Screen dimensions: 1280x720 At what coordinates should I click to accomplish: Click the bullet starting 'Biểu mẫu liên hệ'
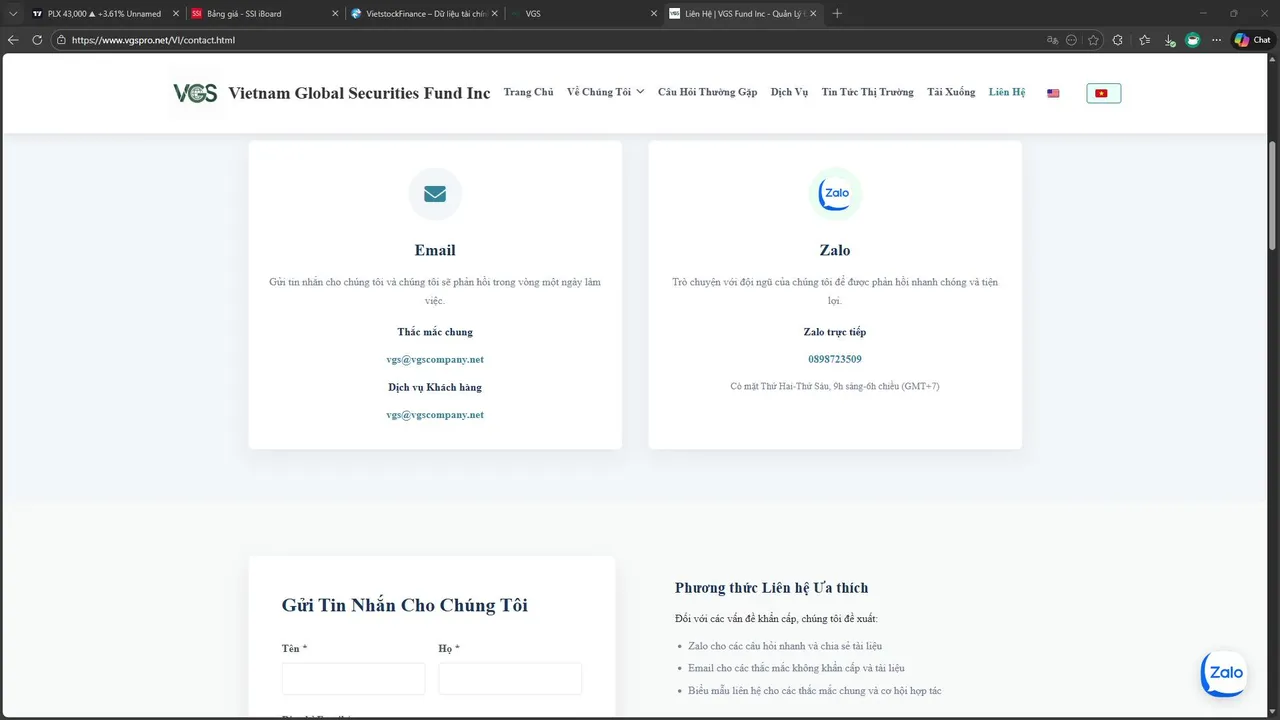tap(815, 691)
